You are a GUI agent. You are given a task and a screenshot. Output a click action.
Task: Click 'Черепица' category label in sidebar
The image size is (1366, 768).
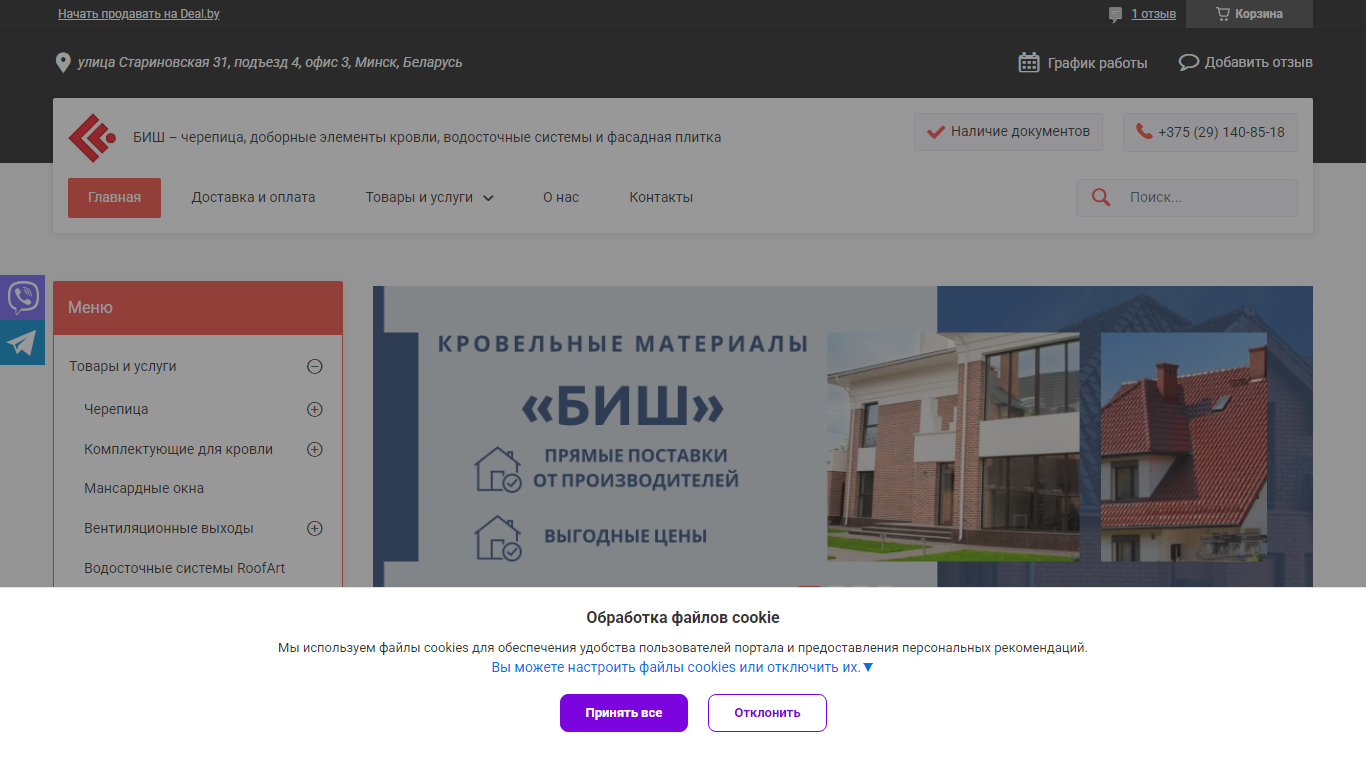tap(116, 409)
